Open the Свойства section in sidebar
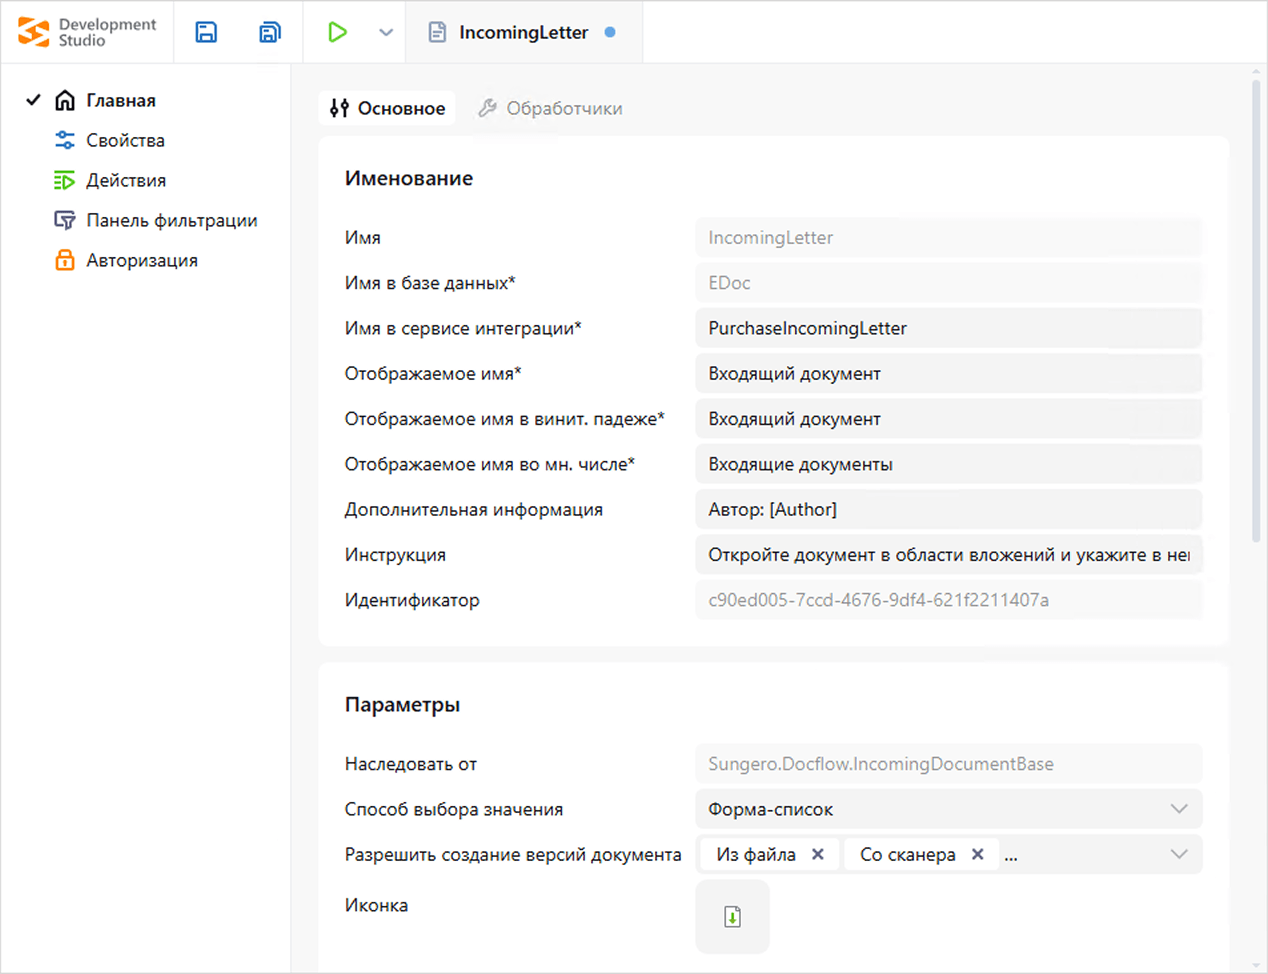The image size is (1268, 974). 125,141
